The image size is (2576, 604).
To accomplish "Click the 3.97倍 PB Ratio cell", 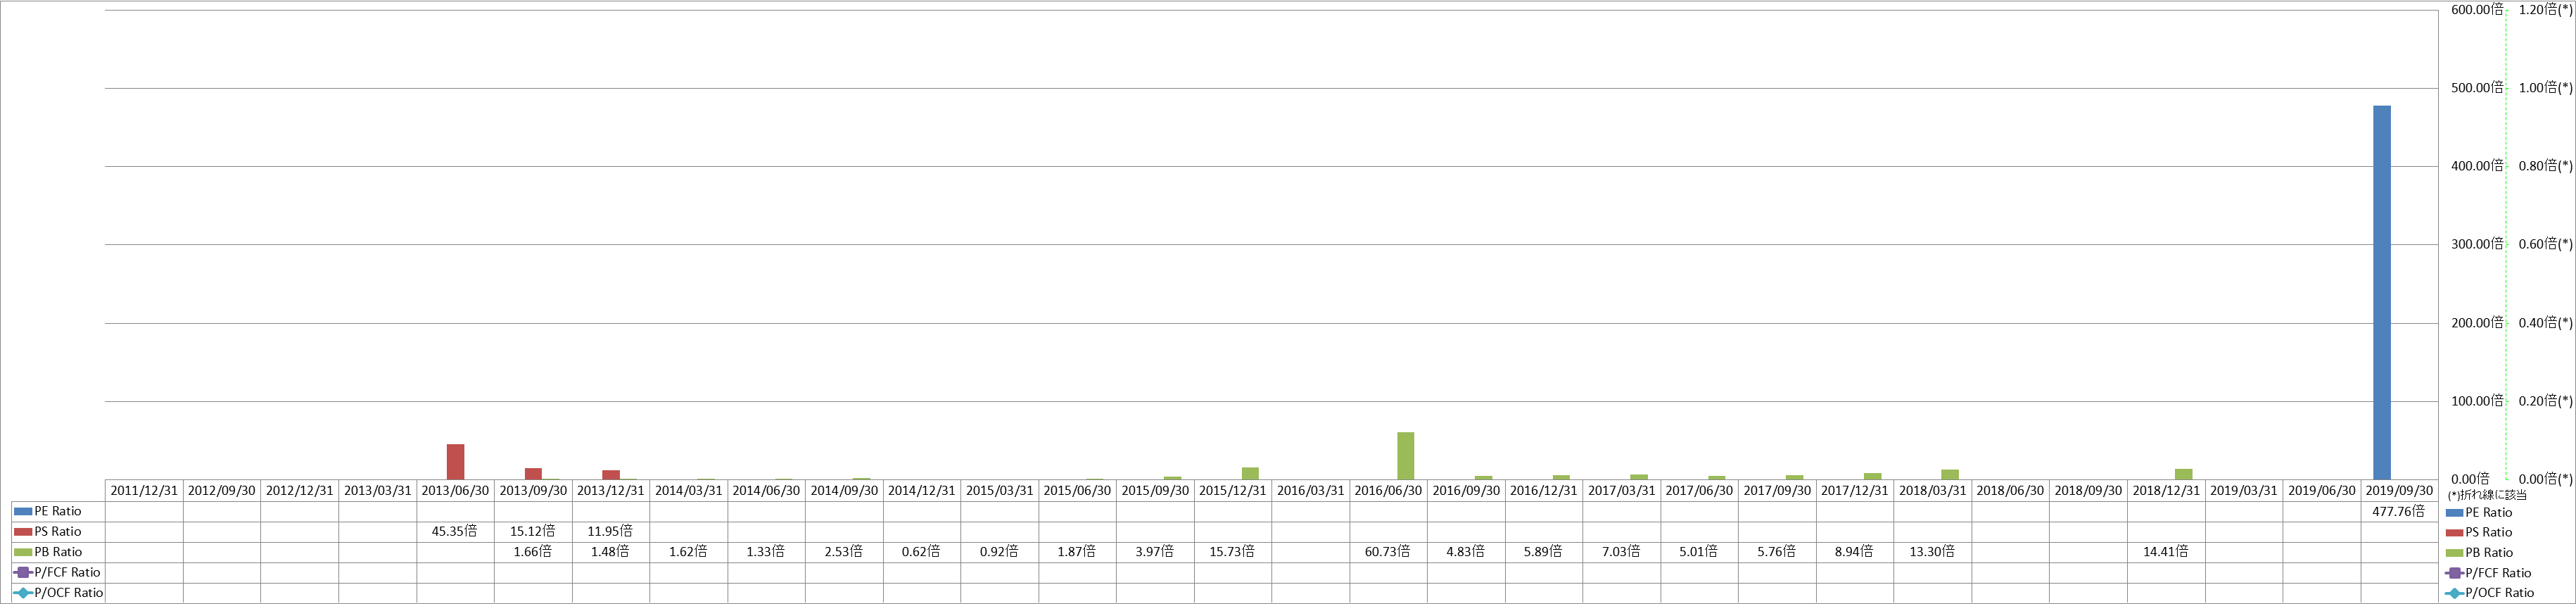I will pyautogui.click(x=1155, y=552).
